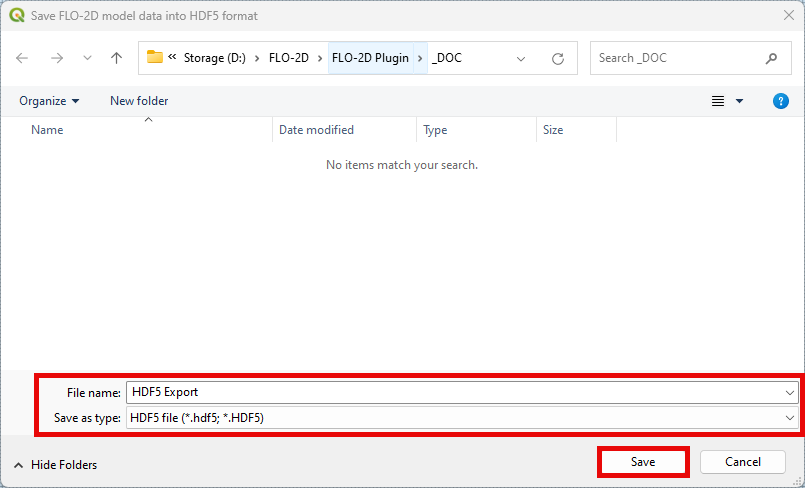Cancel the save dialog
805x488 pixels.
pyautogui.click(x=742, y=462)
